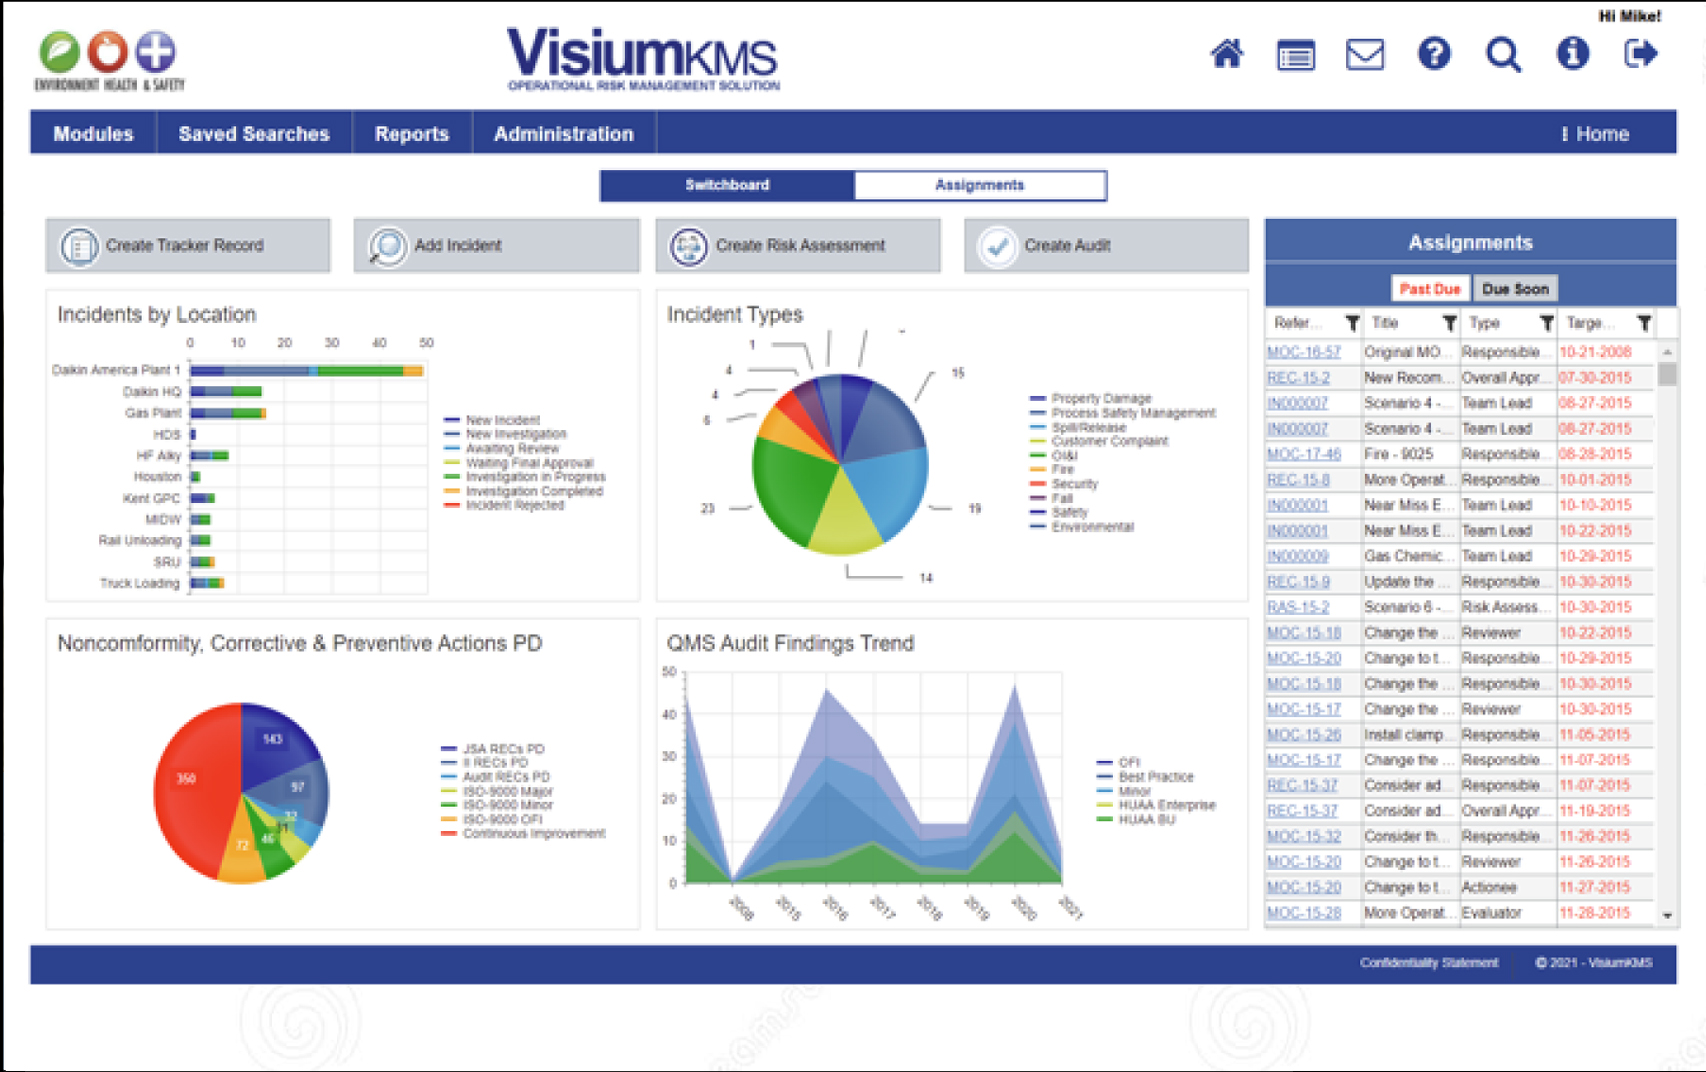This screenshot has height=1072, width=1706.
Task: Open the Administration menu
Action: 564,133
